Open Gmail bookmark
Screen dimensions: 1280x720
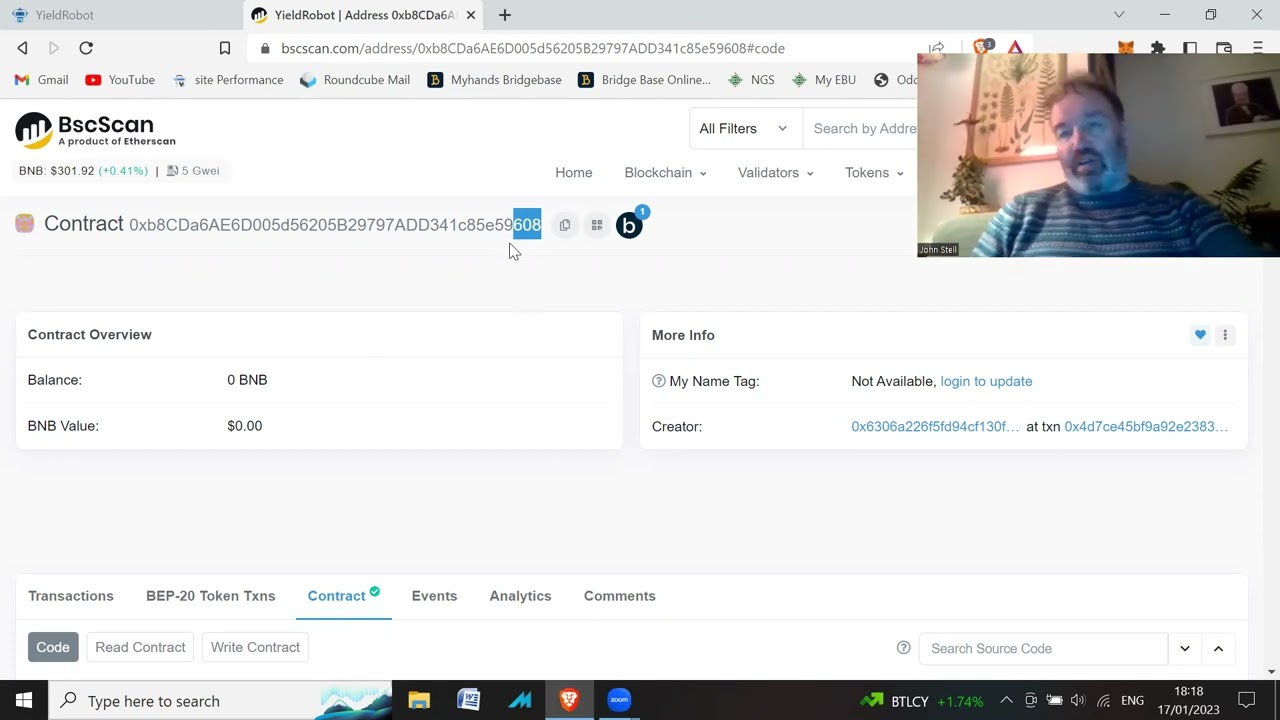click(x=41, y=80)
